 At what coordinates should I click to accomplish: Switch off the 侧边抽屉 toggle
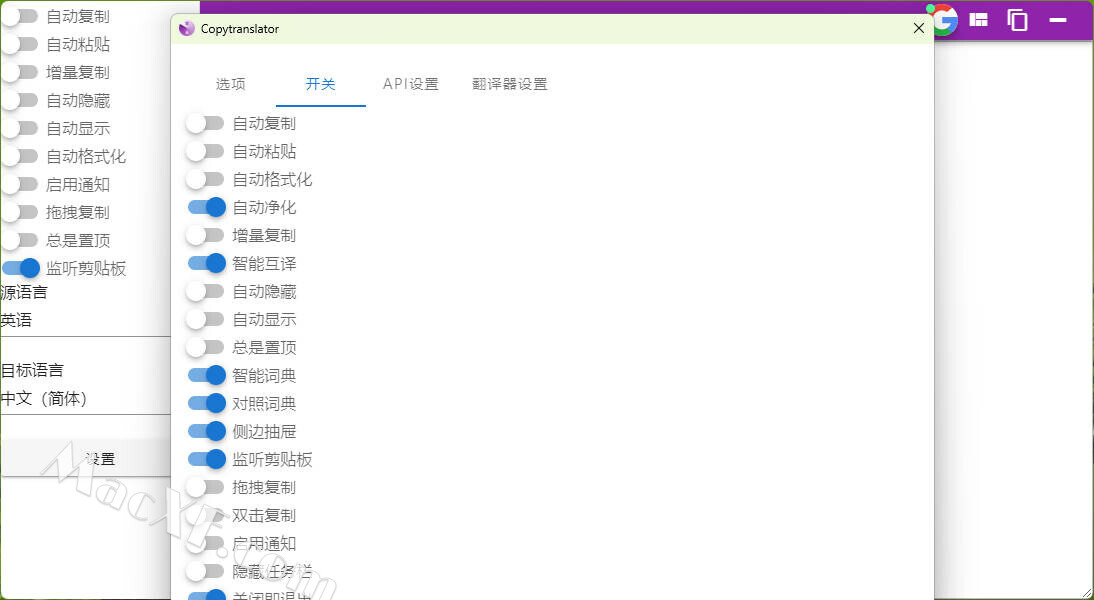[206, 432]
